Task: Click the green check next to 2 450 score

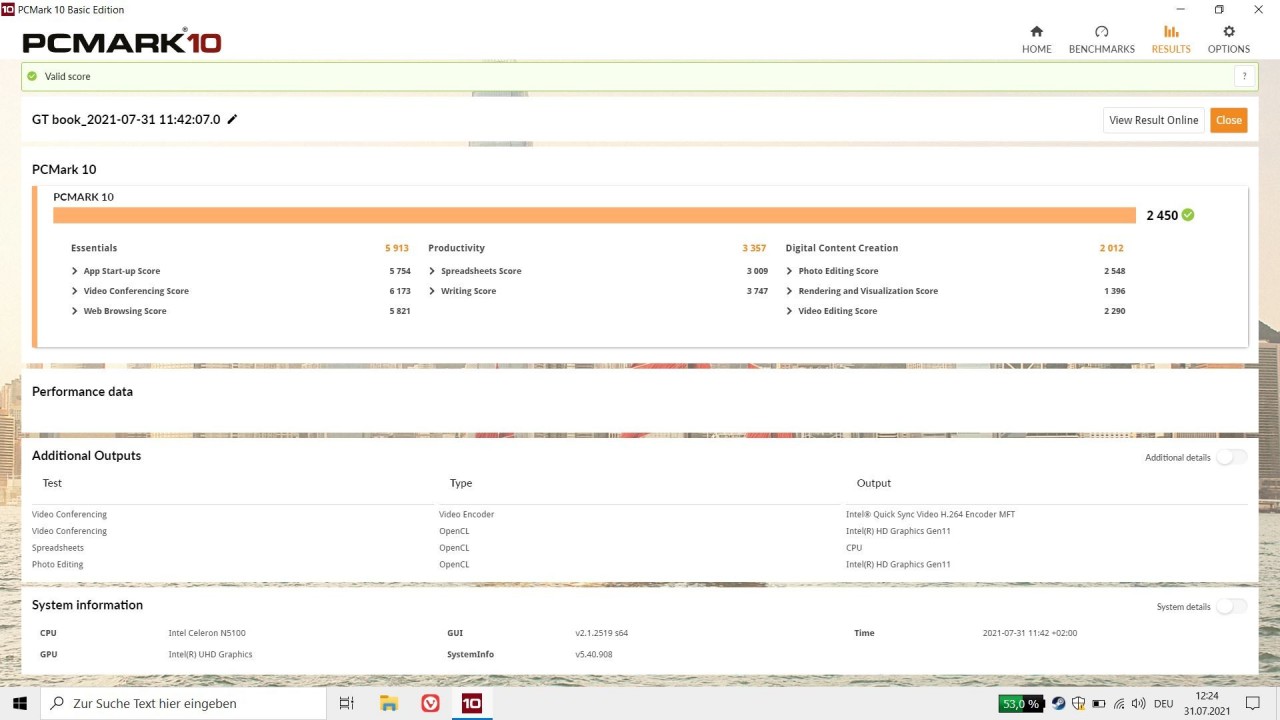Action: click(1188, 215)
